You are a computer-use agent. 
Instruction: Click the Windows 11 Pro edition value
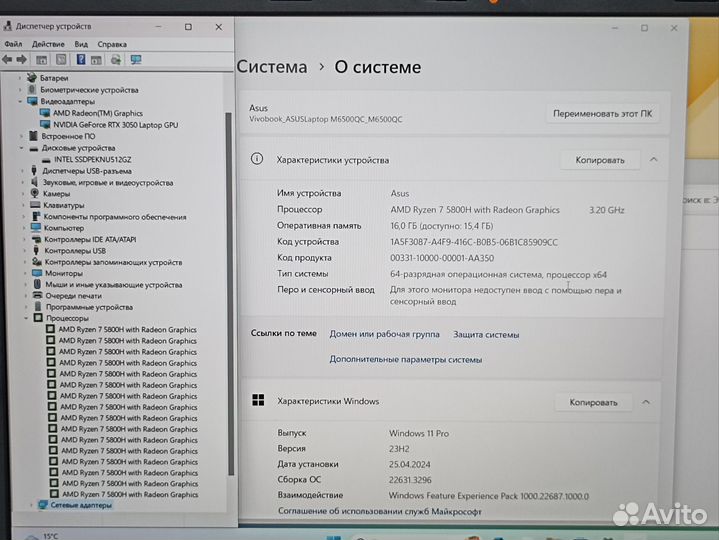tap(419, 433)
